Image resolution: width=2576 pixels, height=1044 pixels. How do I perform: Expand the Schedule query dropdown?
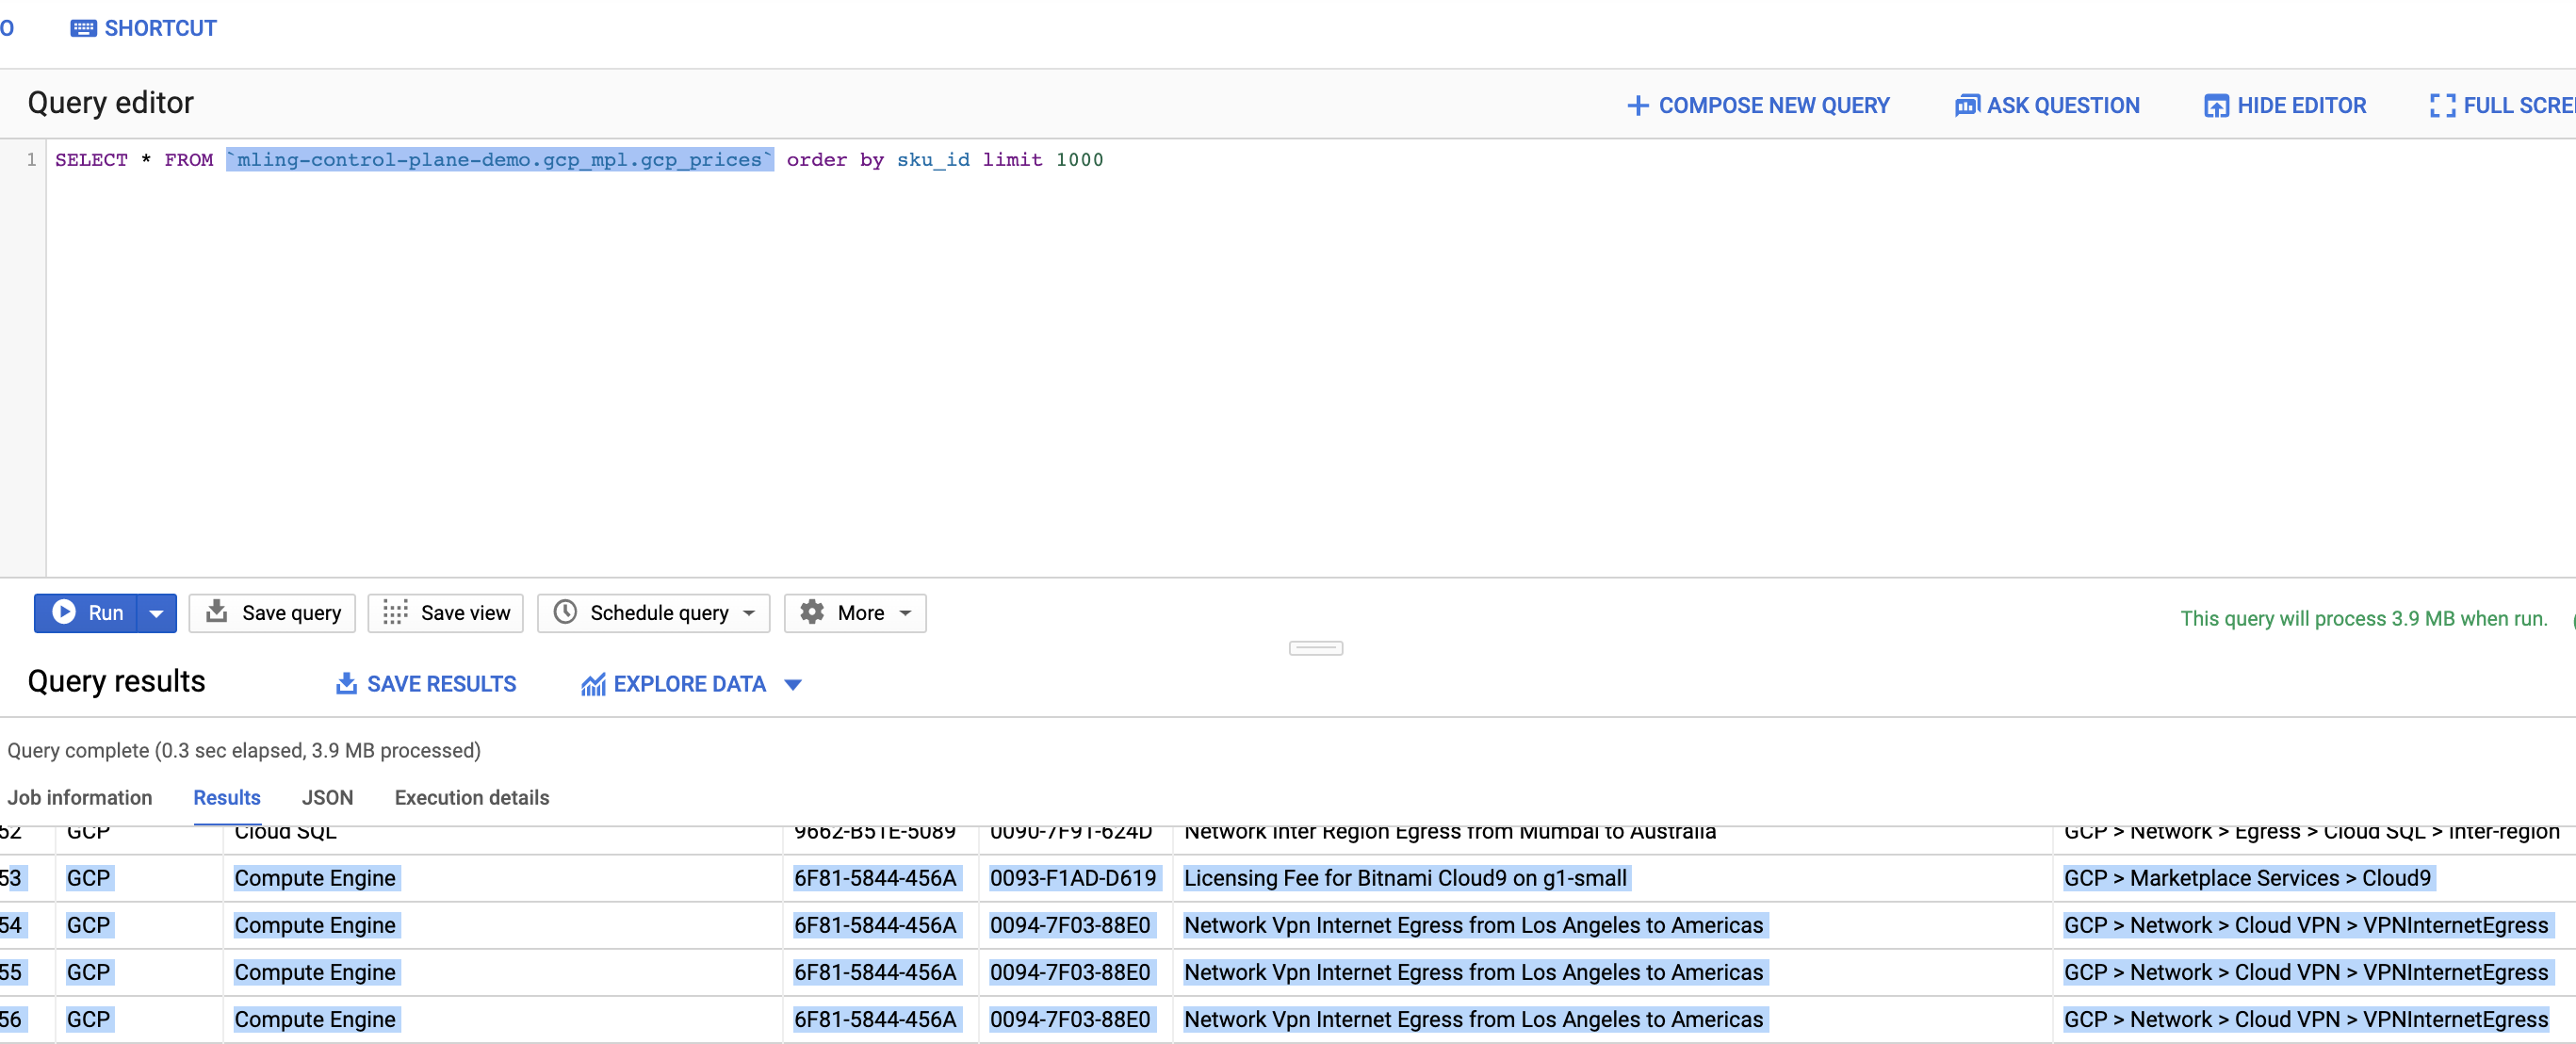(x=749, y=613)
